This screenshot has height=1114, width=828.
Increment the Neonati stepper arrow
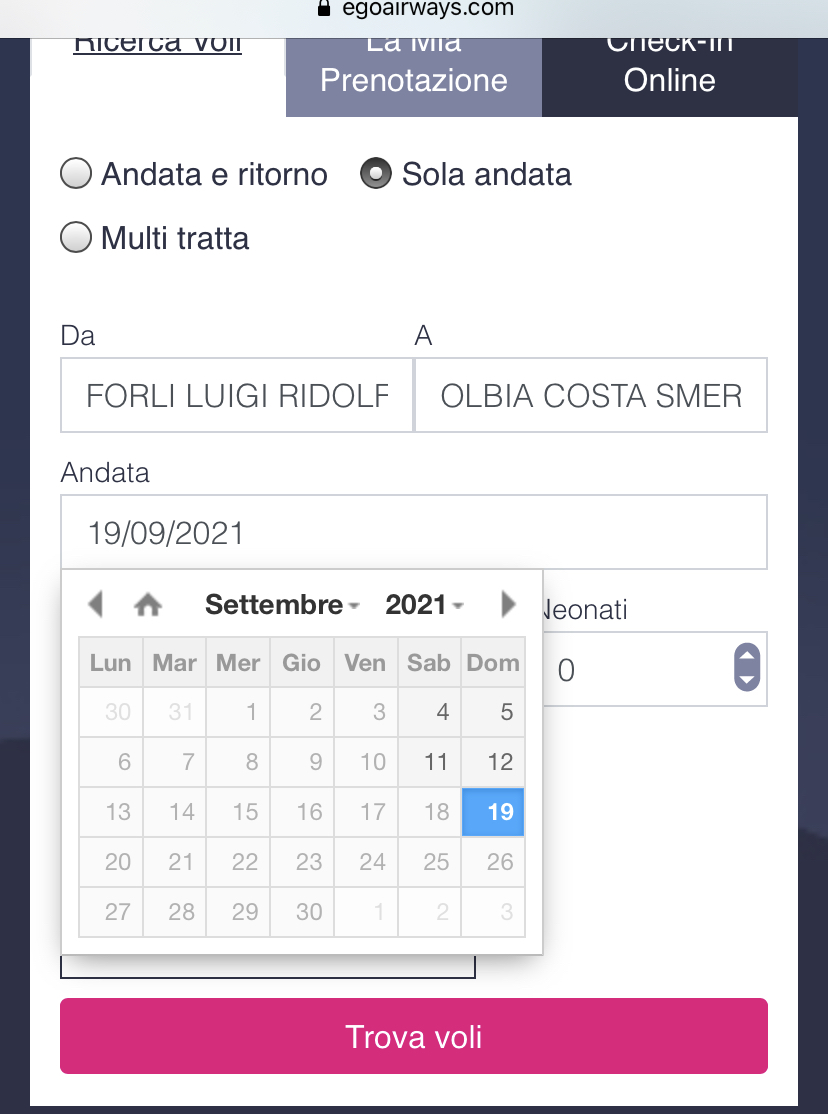click(x=747, y=657)
